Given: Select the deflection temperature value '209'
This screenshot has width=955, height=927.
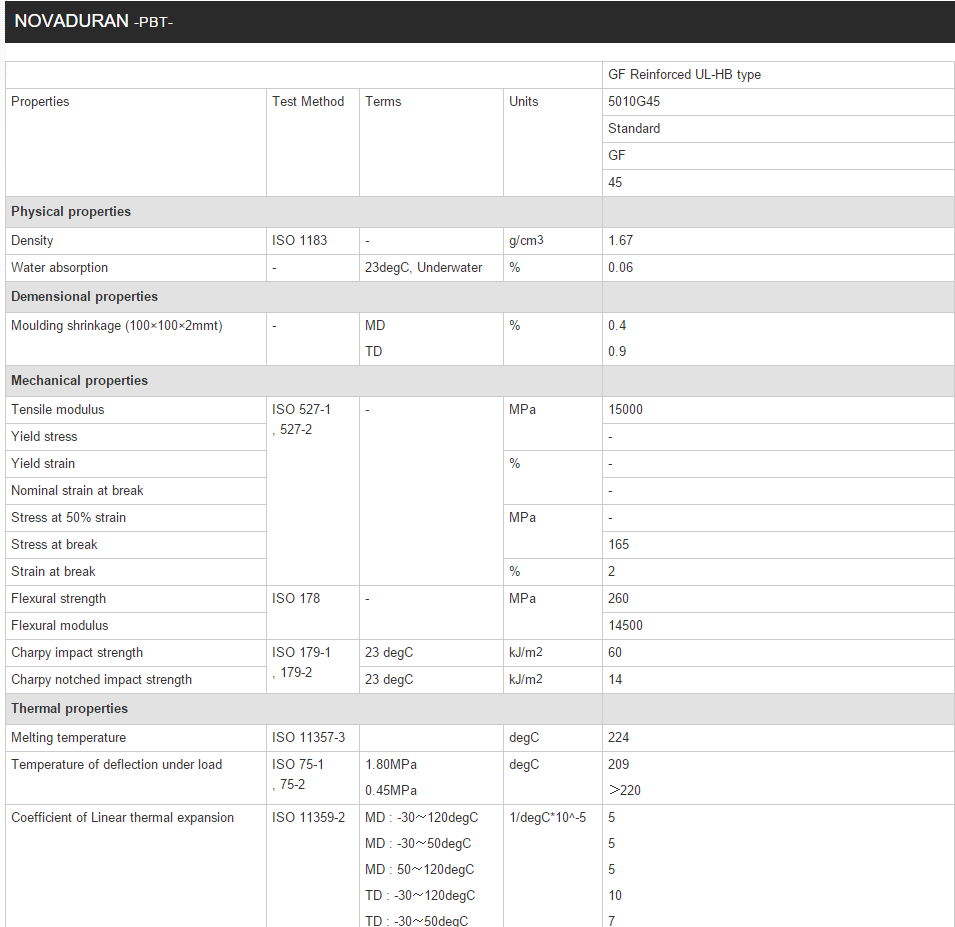Looking at the screenshot, I should click(x=618, y=764).
